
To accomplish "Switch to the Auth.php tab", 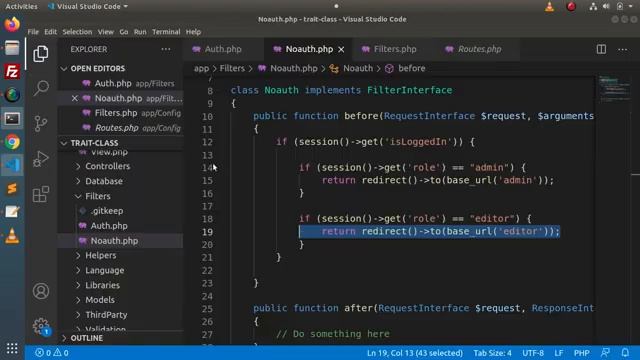I will coord(222,49).
